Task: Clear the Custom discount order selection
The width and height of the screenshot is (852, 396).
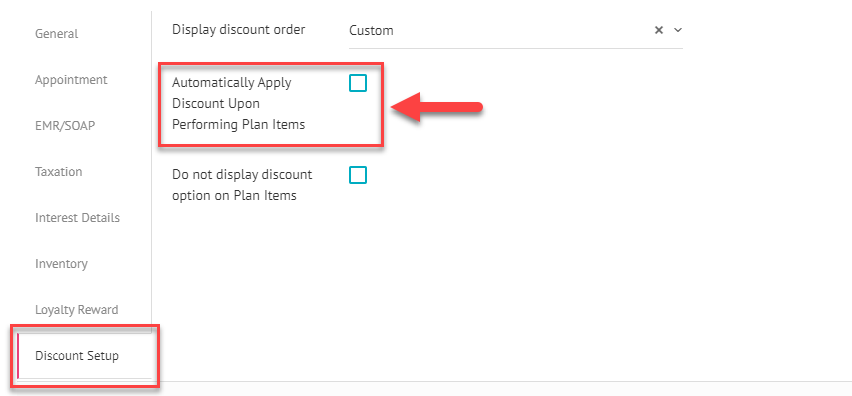Action: (659, 30)
